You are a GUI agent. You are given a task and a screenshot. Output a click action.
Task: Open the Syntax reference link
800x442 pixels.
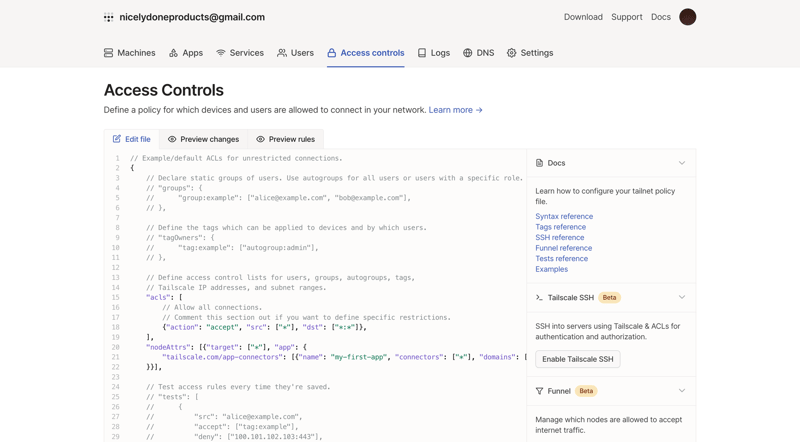coord(564,216)
